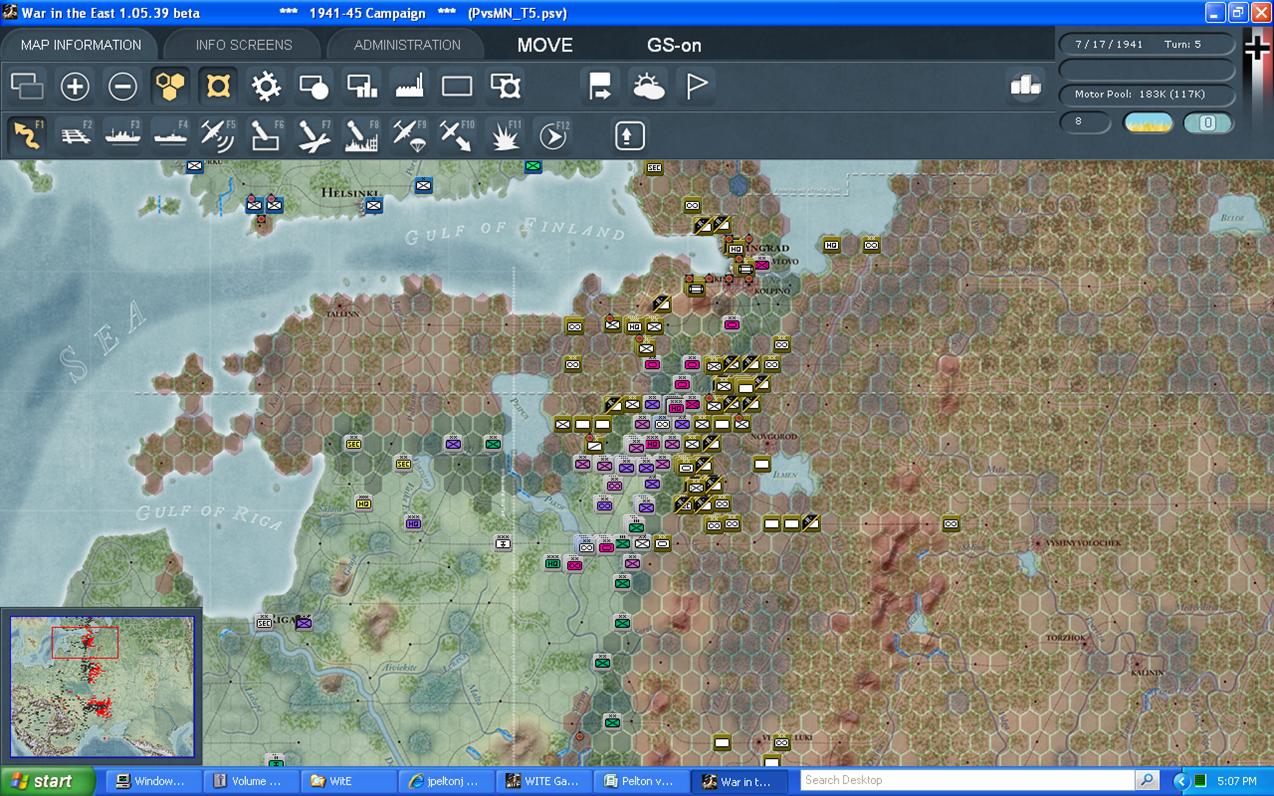1274x796 pixels.
Task: Click the field showing 8
Action: (x=1085, y=122)
